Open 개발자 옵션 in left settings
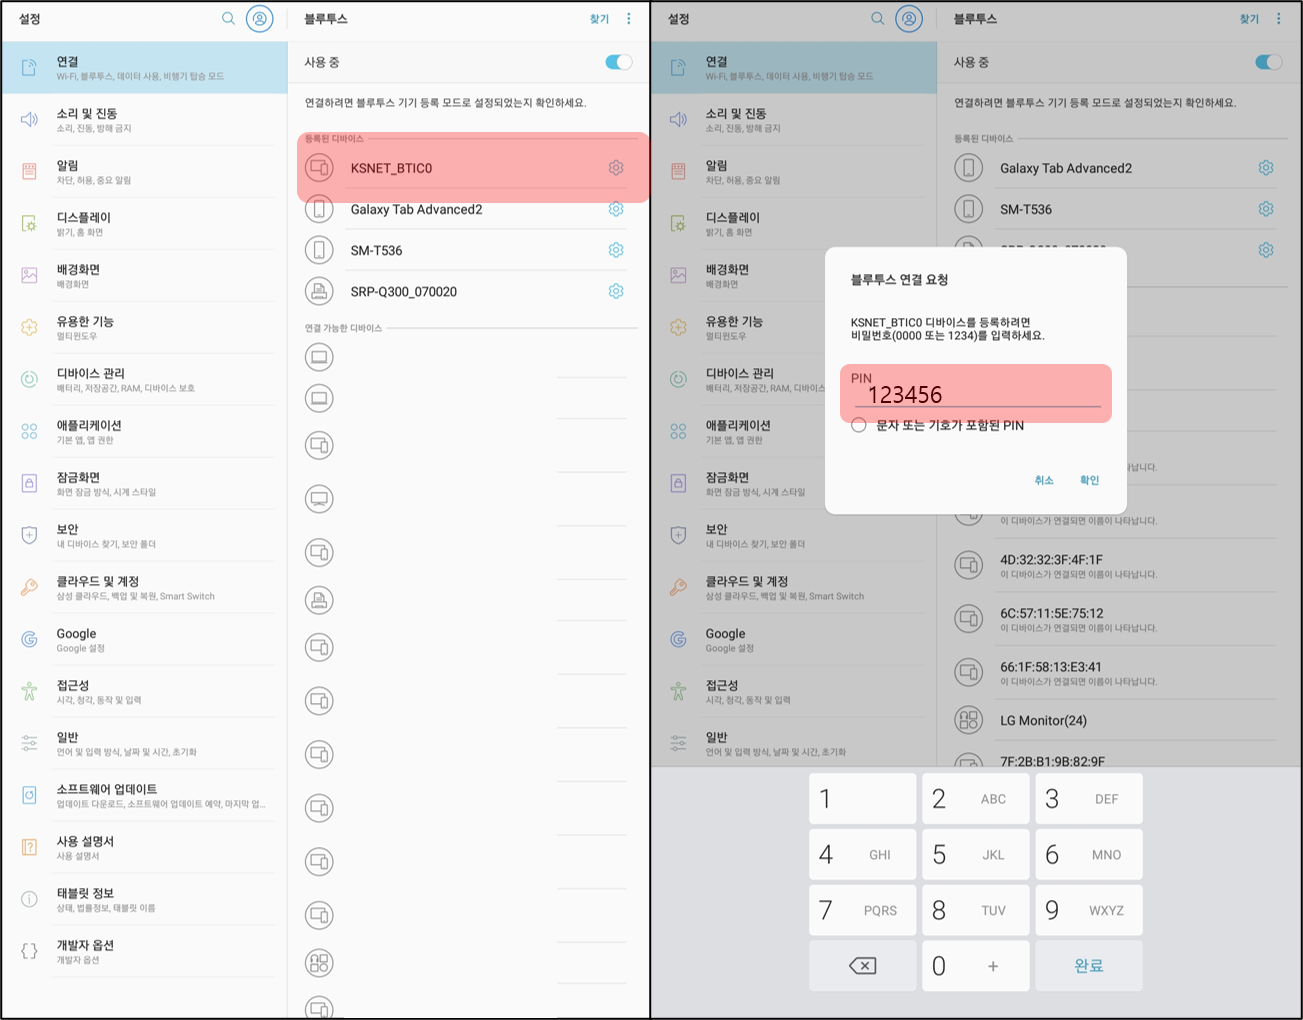Viewport: 1303px width, 1020px height. coord(144,952)
